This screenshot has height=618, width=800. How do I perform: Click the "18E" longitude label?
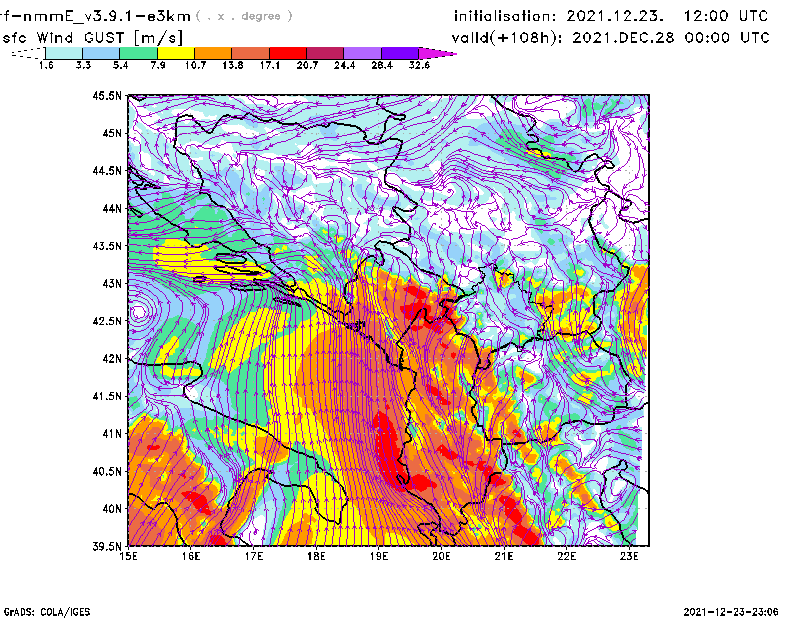click(316, 556)
